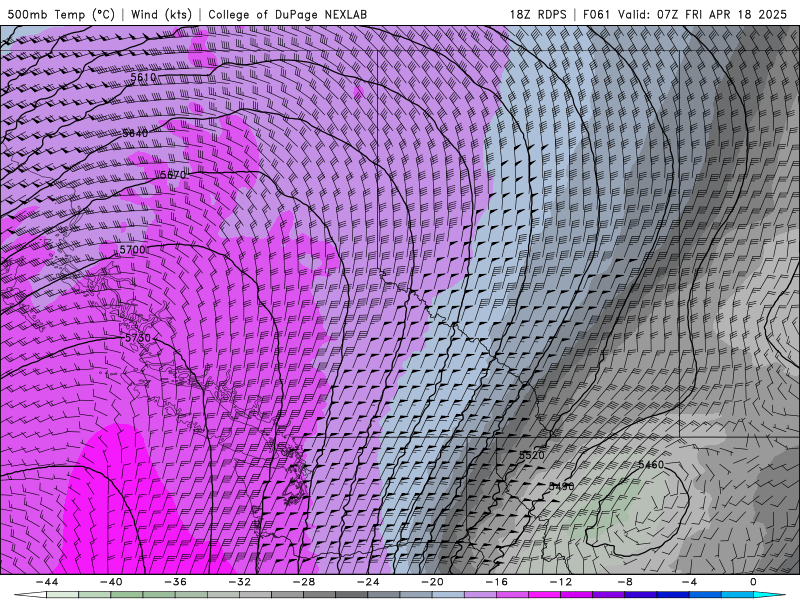800x600 pixels.
Task: Click the -44 colorbar value
Action: pyautogui.click(x=47, y=582)
